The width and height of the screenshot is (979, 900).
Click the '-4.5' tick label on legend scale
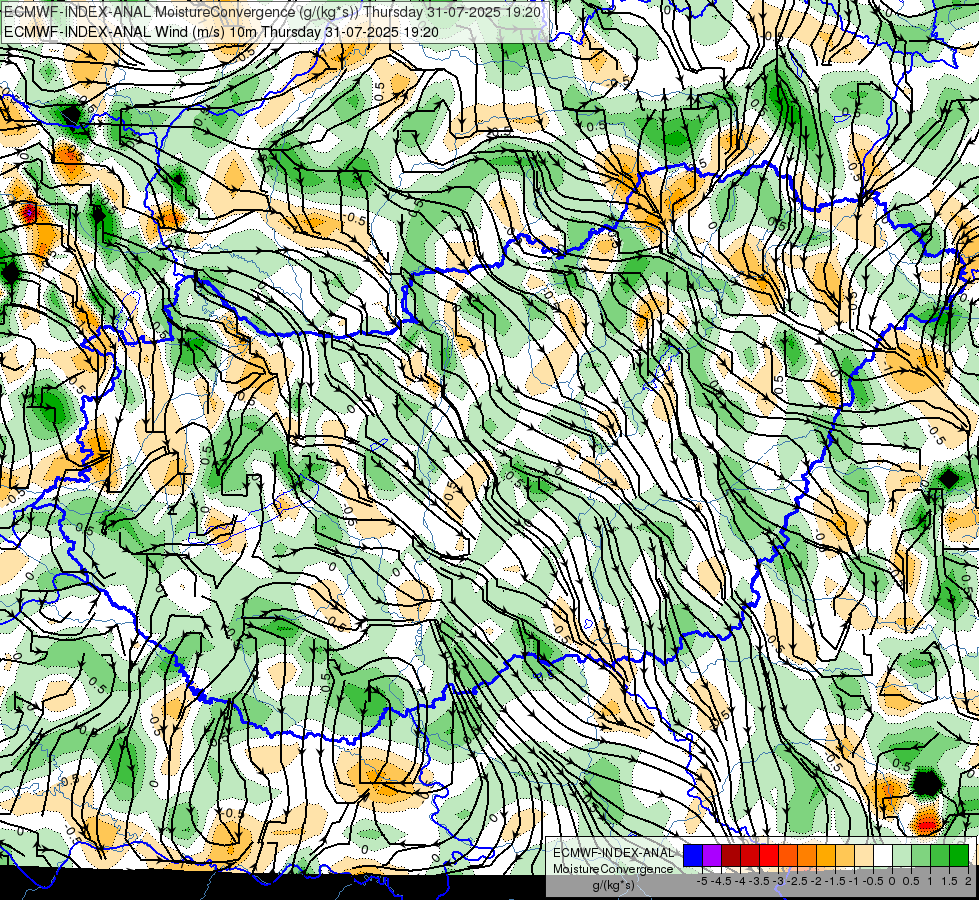coord(721,881)
